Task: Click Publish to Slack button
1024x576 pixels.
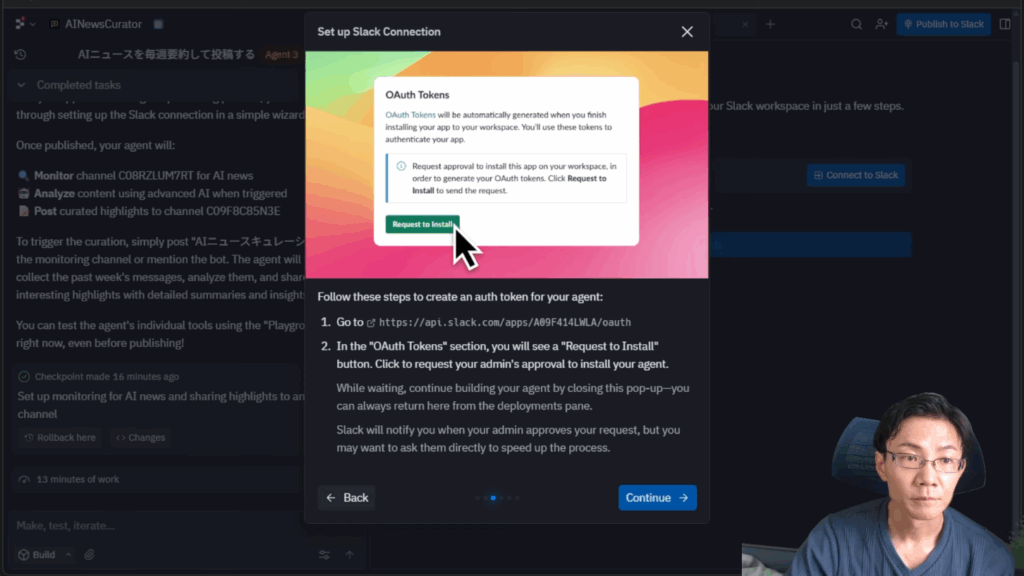Action: [944, 24]
